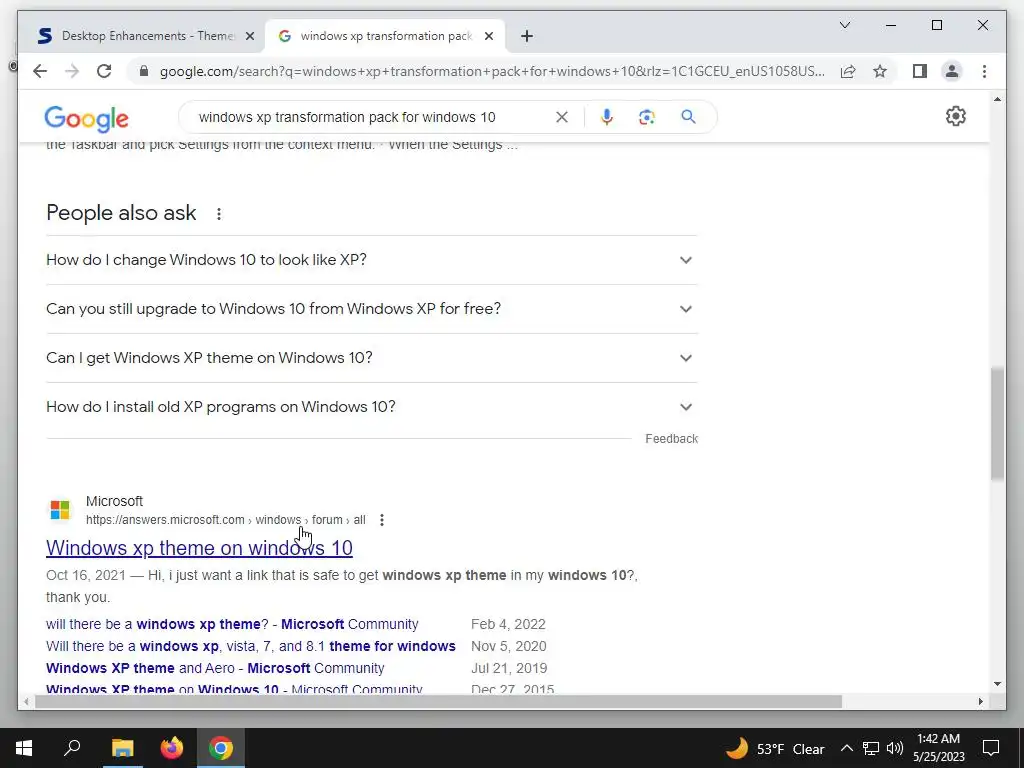Open 'will there be a windows xp theme?' link
This screenshot has height=768, width=1024.
(x=232, y=624)
